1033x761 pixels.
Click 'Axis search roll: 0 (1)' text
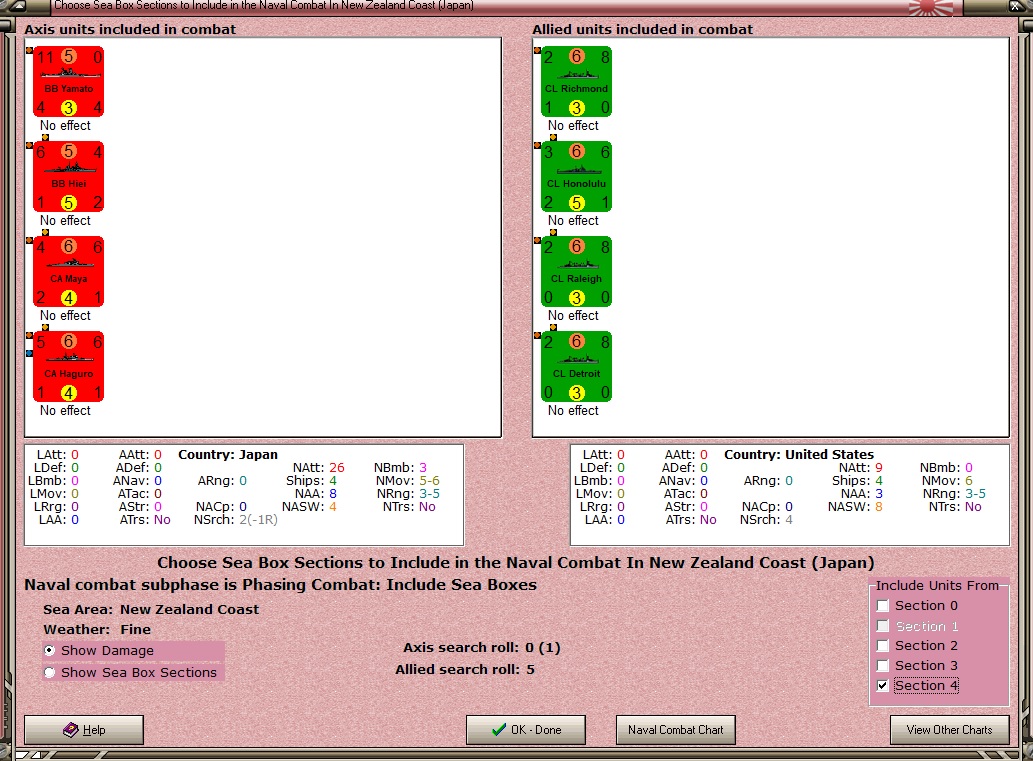point(482,648)
